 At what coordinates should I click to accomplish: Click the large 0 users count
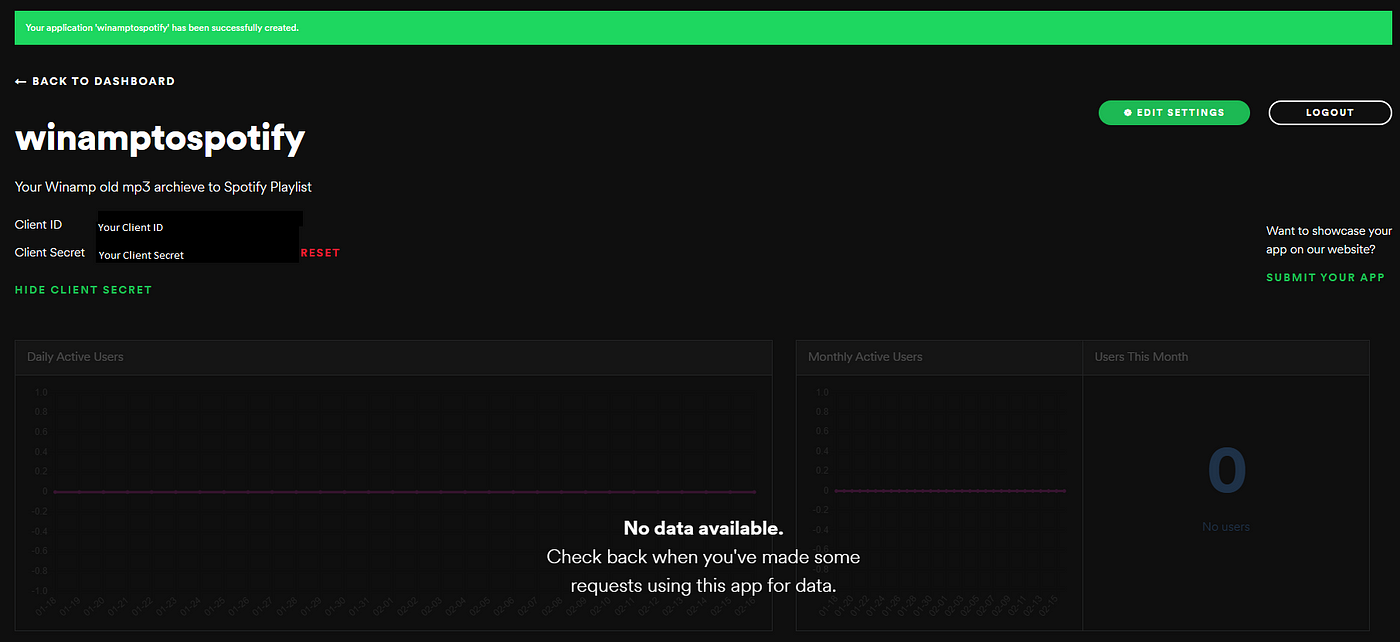point(1227,471)
